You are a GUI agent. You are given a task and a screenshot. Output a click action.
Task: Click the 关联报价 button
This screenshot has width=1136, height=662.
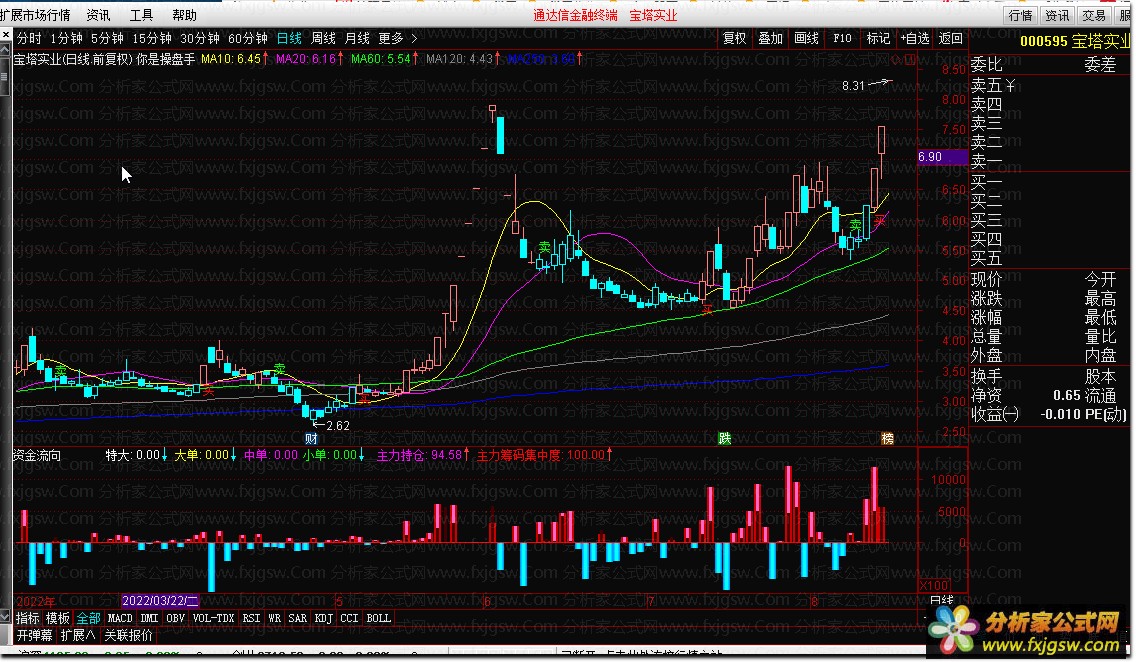[x=128, y=635]
